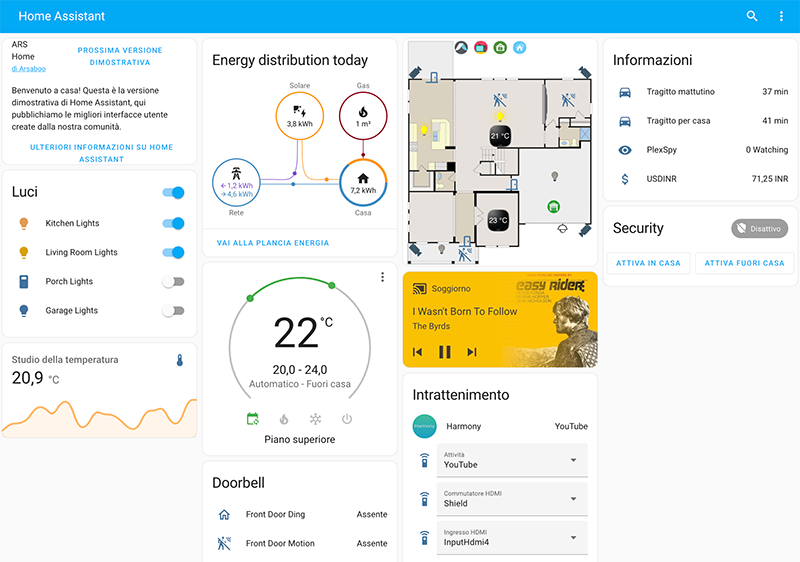Viewport: 800px width, 562px height.
Task: Expand the Attività YouTube dropdown
Action: (x=512, y=460)
